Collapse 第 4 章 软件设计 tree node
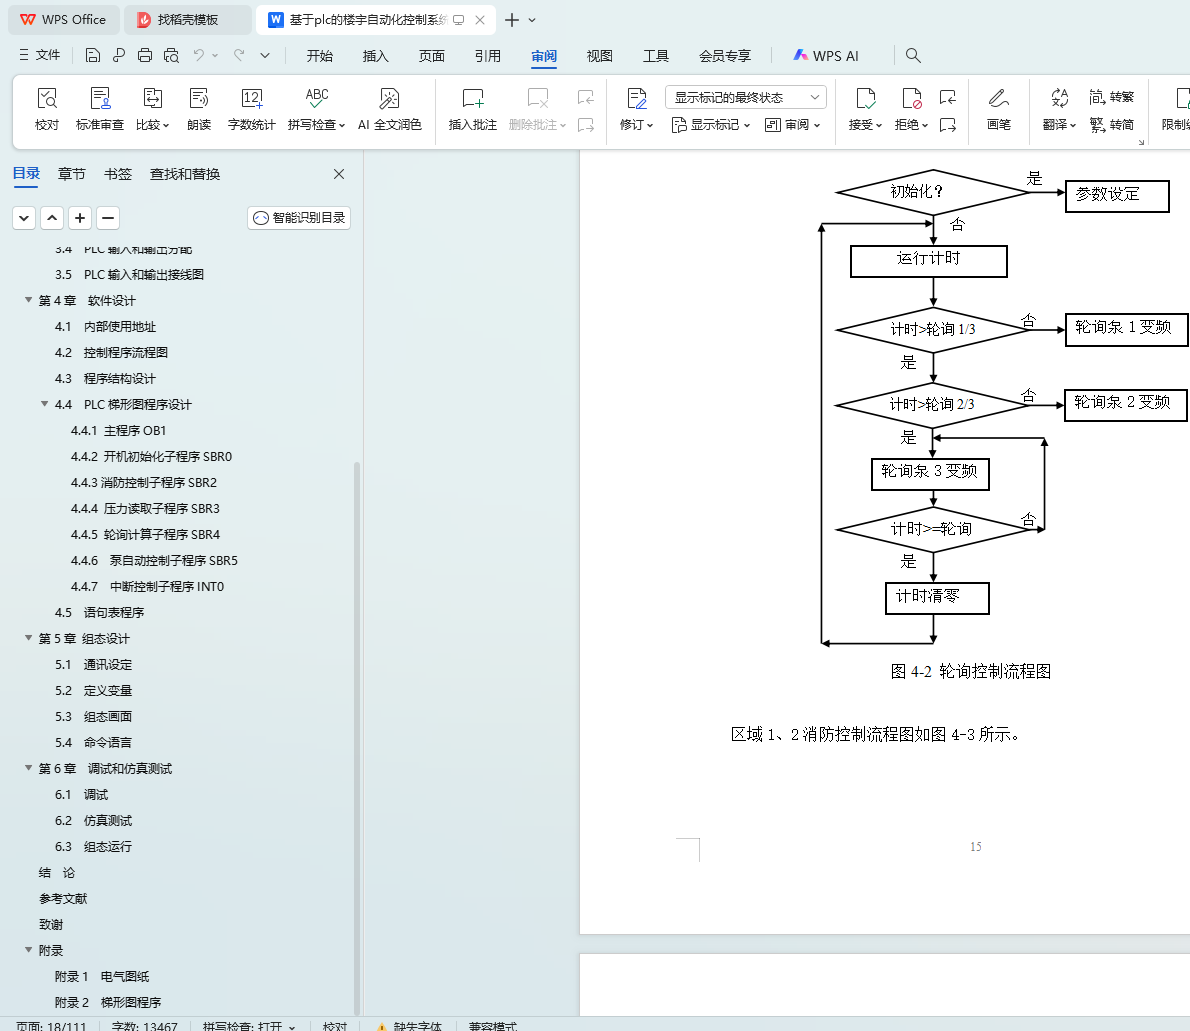Screen dimensions: 1190x1031 [28, 300]
